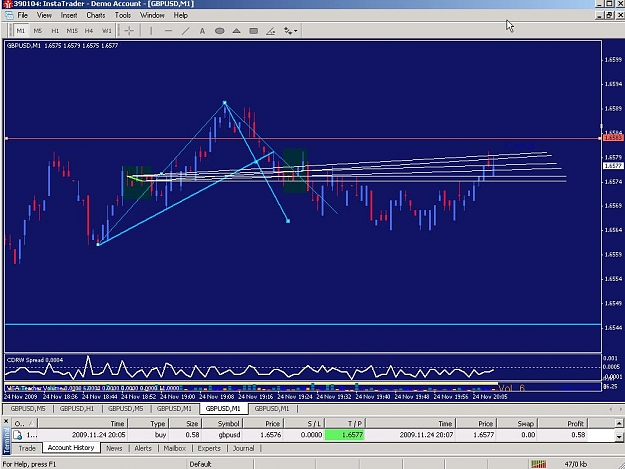Sort history by S / L column
This screenshot has width=625, height=469.
(x=305, y=423)
